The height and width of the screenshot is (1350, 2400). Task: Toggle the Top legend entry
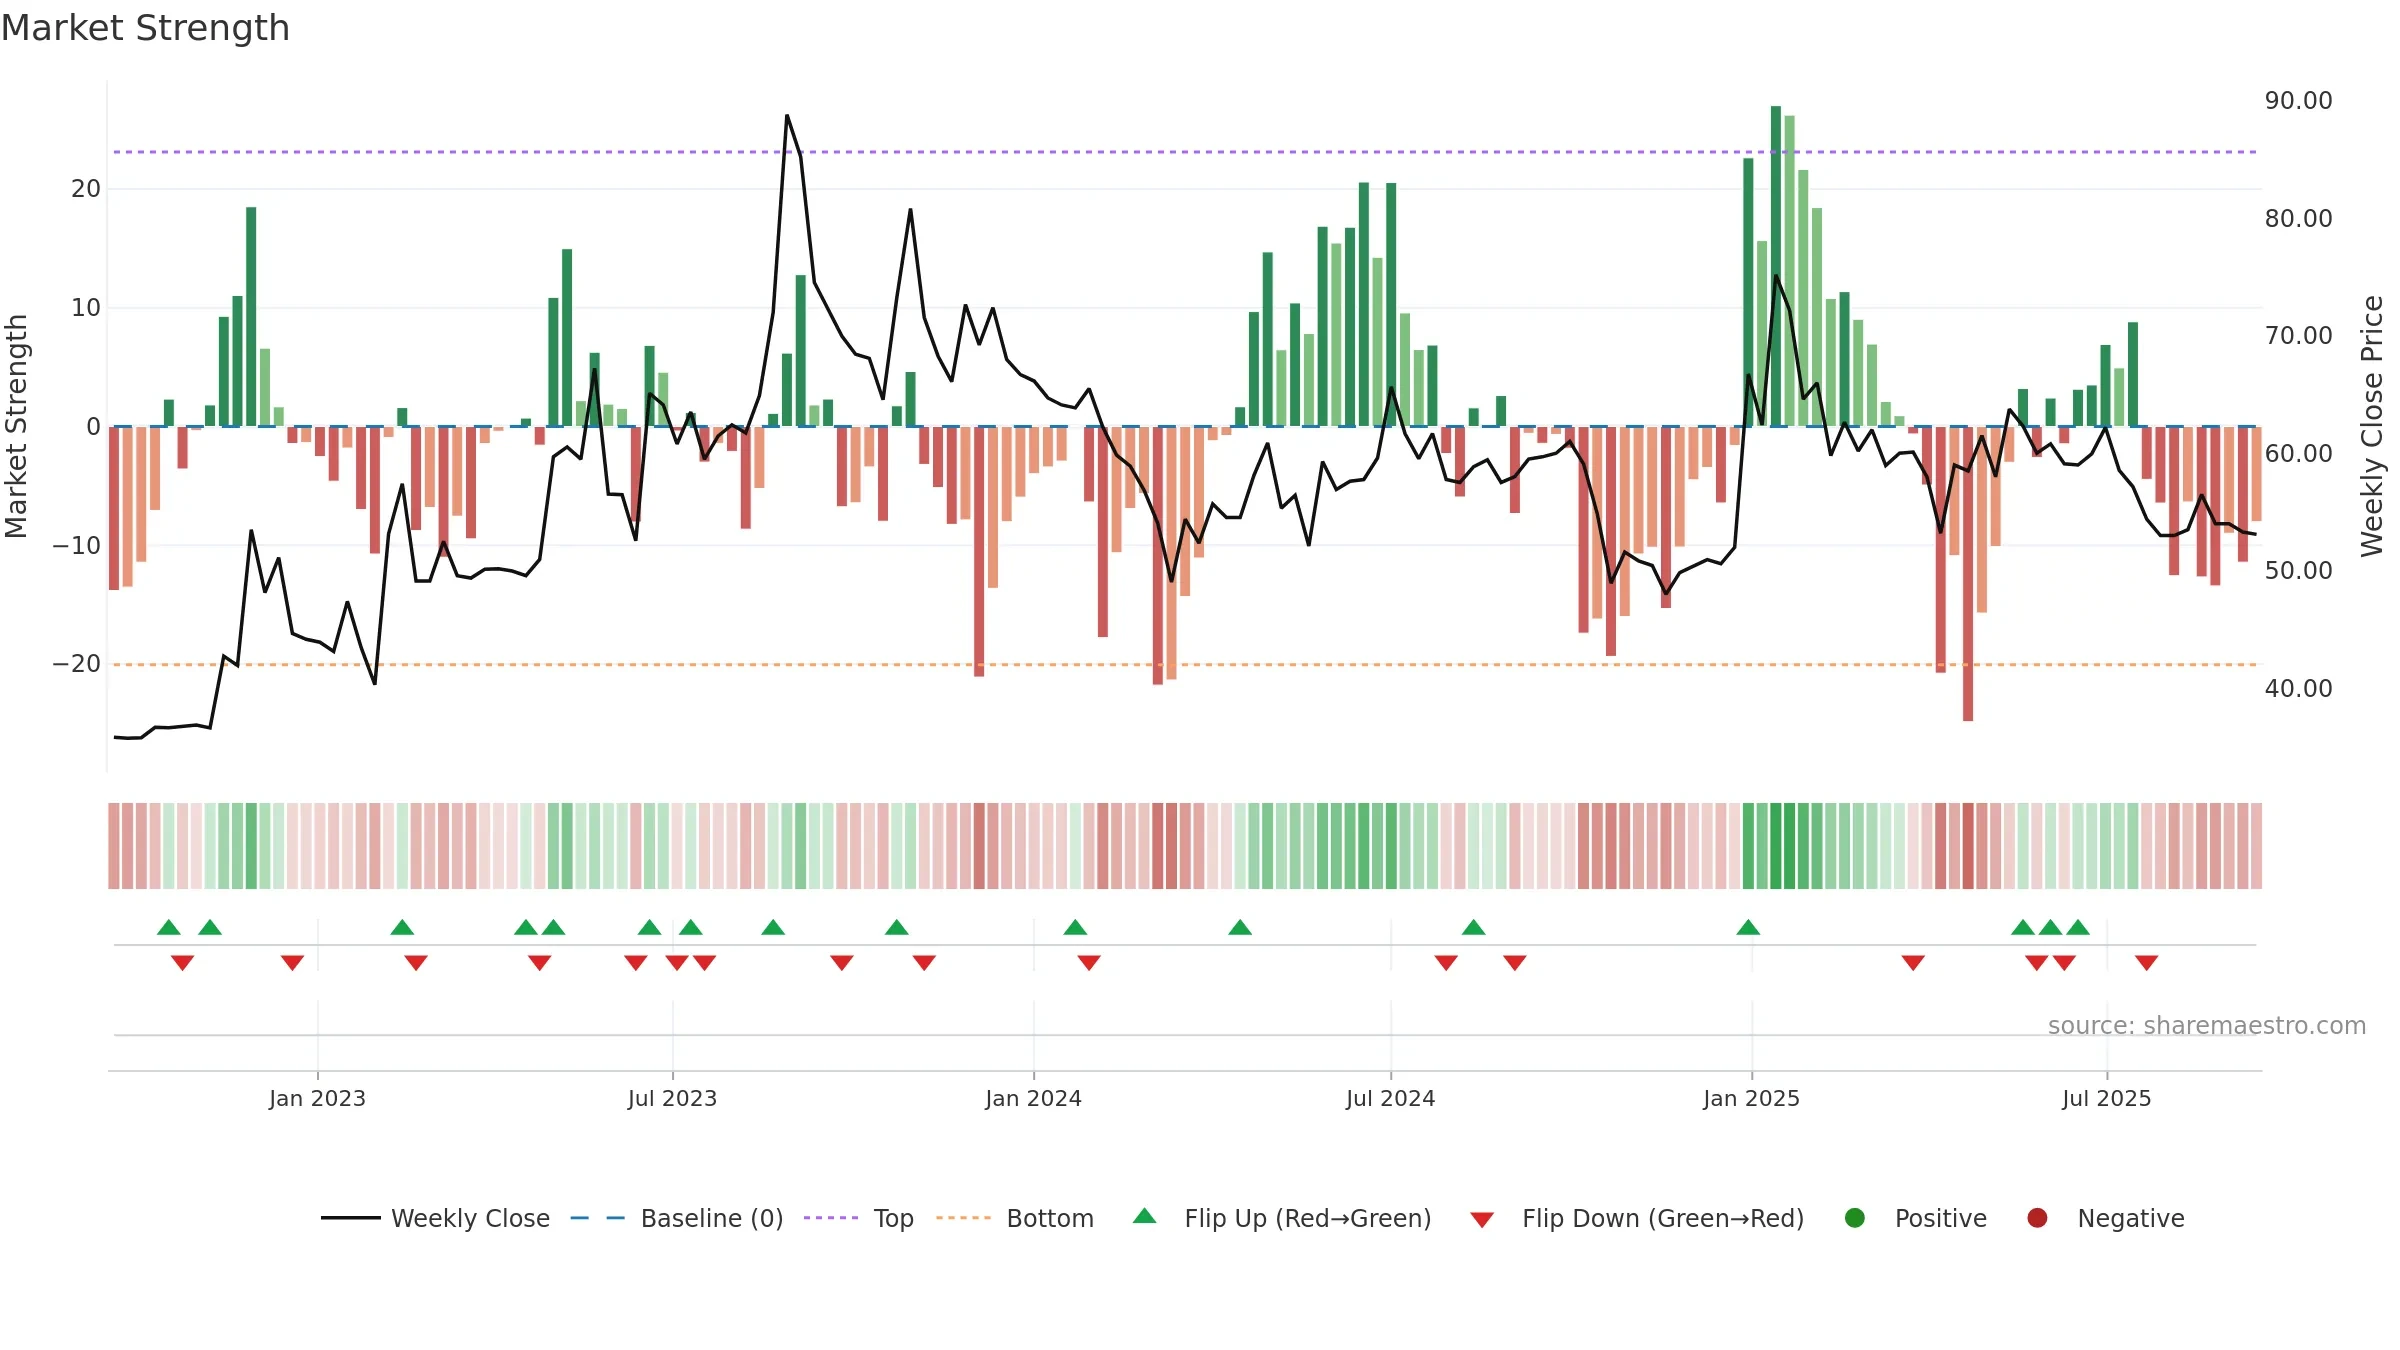[x=859, y=1218]
